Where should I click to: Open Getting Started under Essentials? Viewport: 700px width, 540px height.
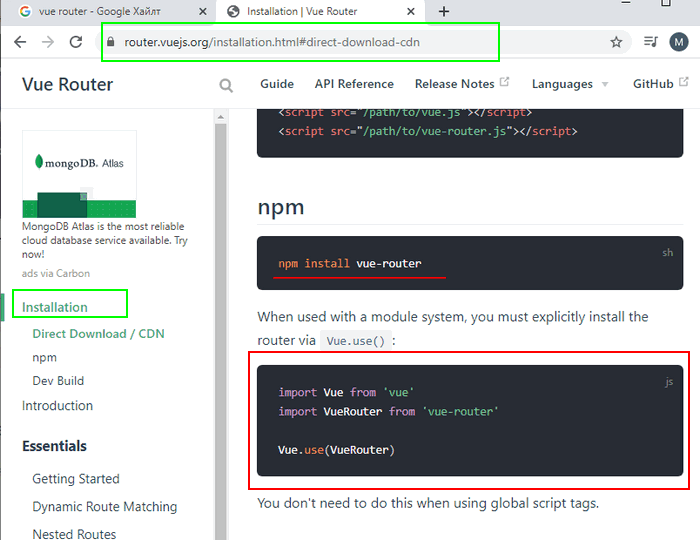click(76, 479)
